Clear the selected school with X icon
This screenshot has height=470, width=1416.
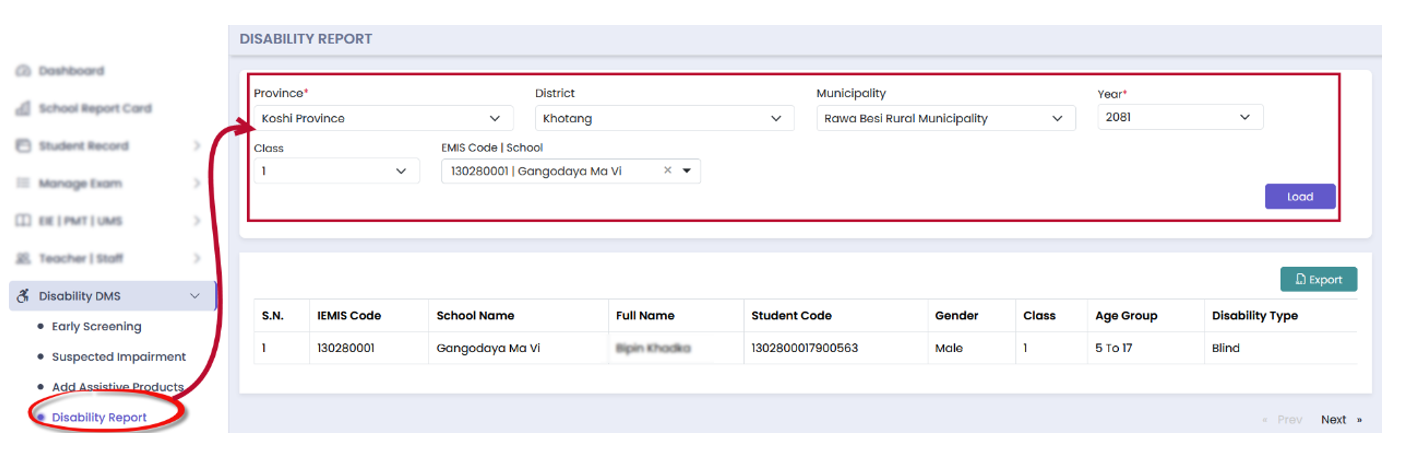tap(667, 171)
